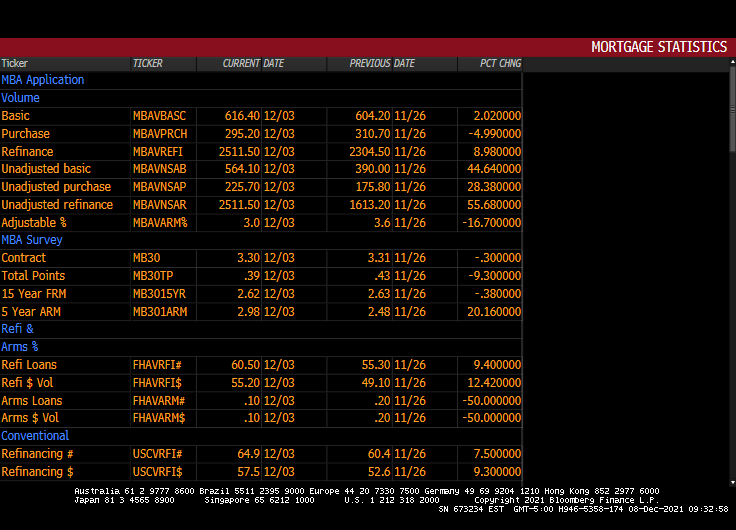Click the Conventional section heading

point(35,436)
